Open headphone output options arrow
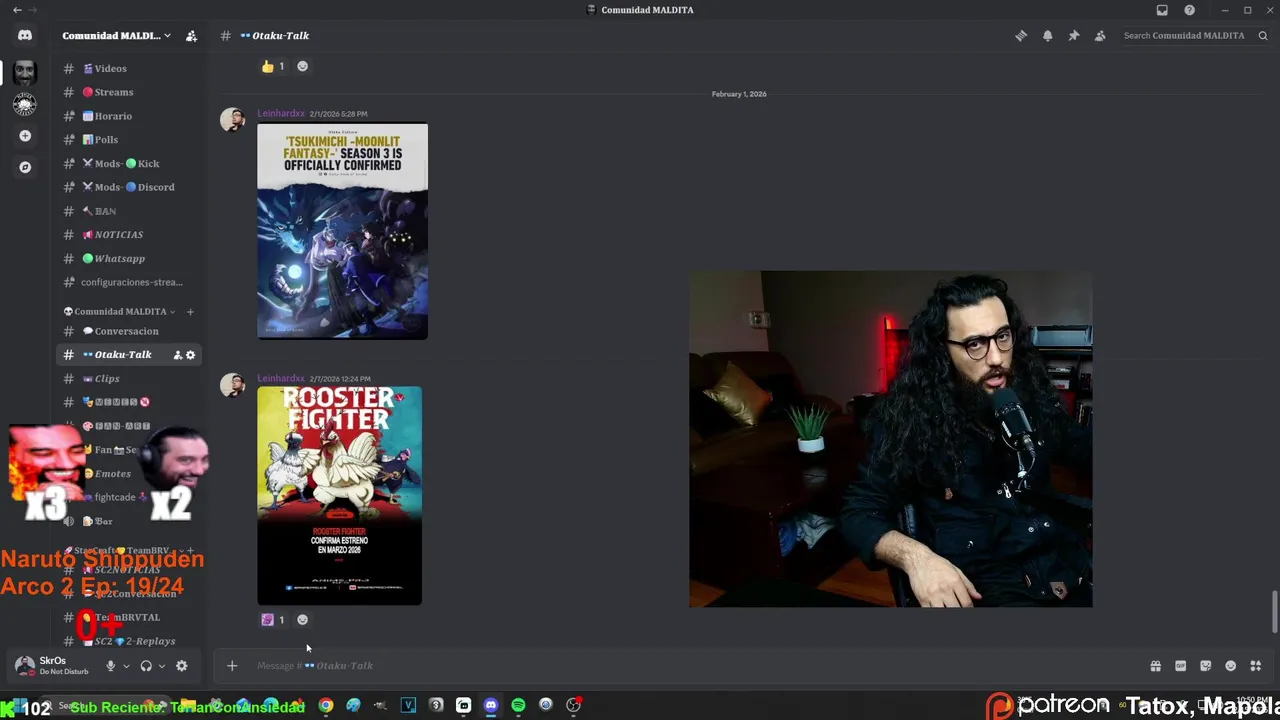 pyautogui.click(x=161, y=666)
